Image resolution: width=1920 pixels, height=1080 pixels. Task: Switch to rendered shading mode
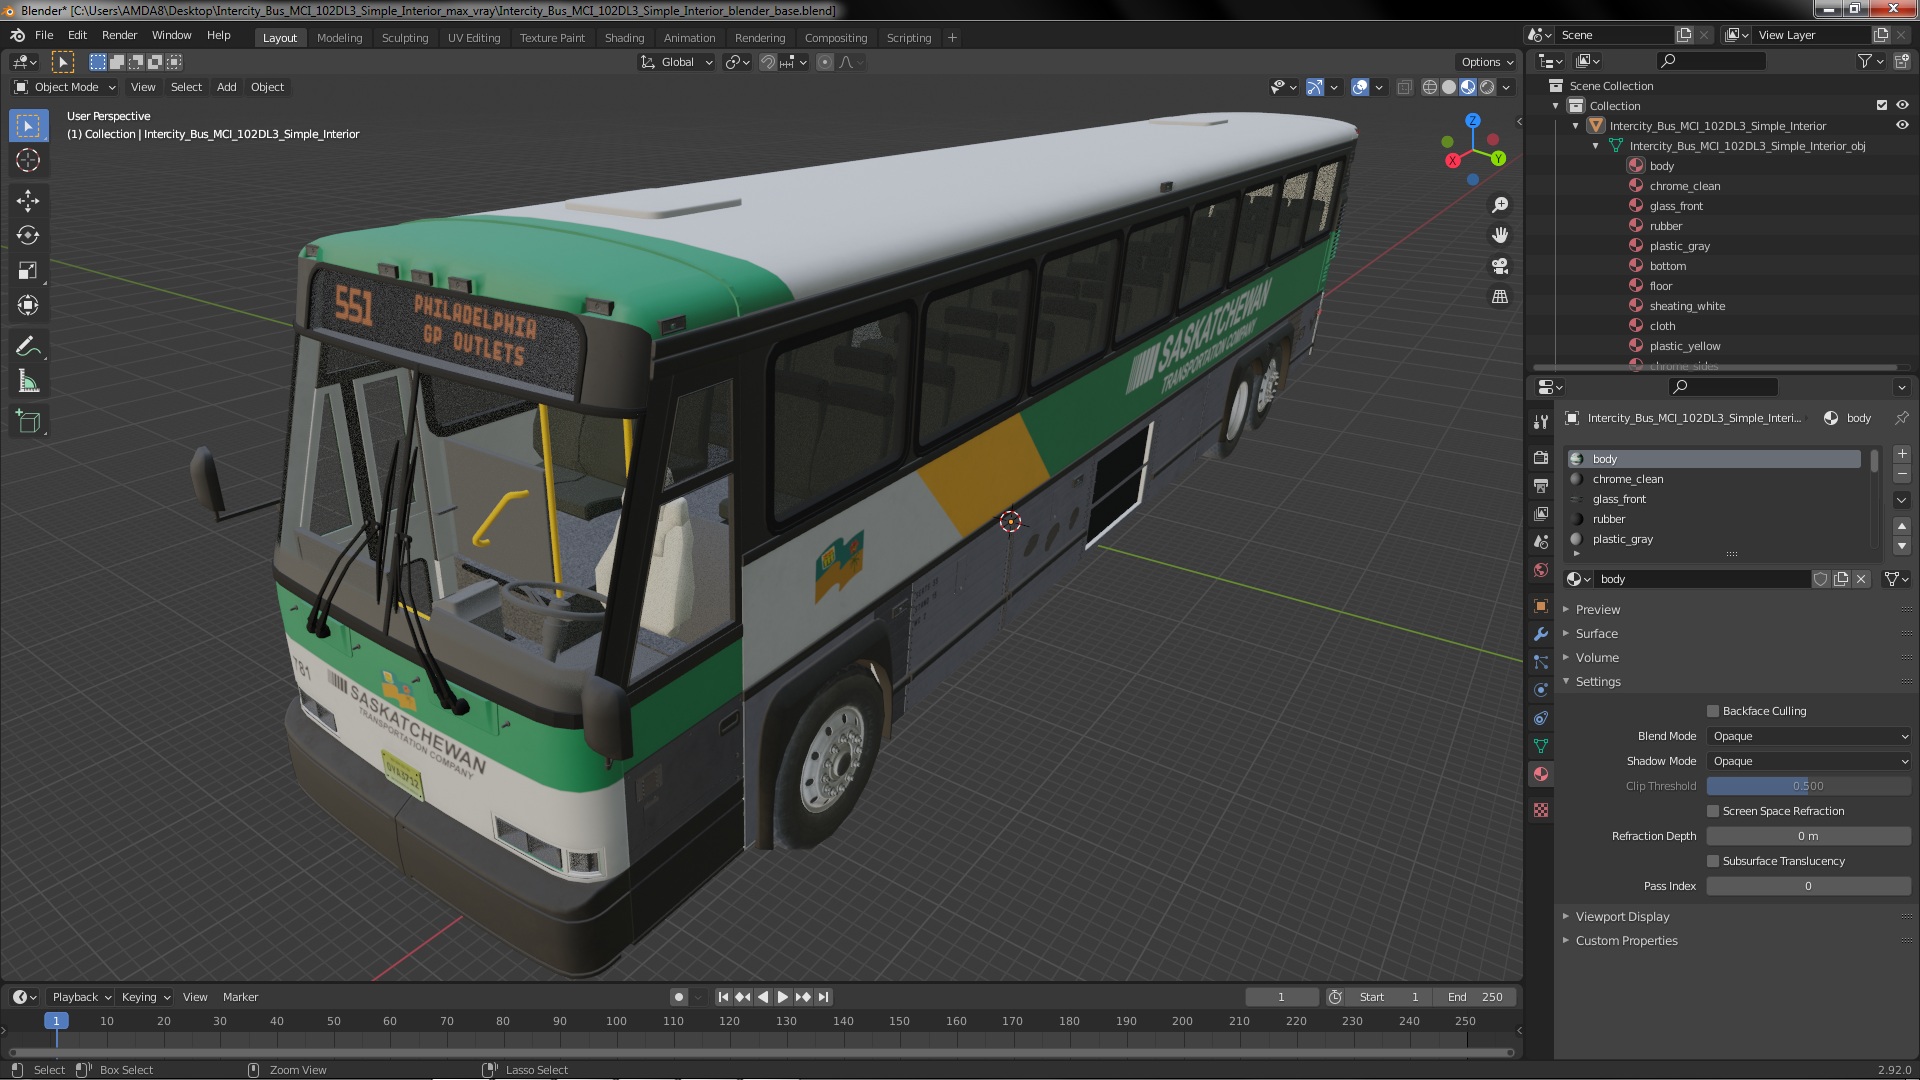point(1487,87)
